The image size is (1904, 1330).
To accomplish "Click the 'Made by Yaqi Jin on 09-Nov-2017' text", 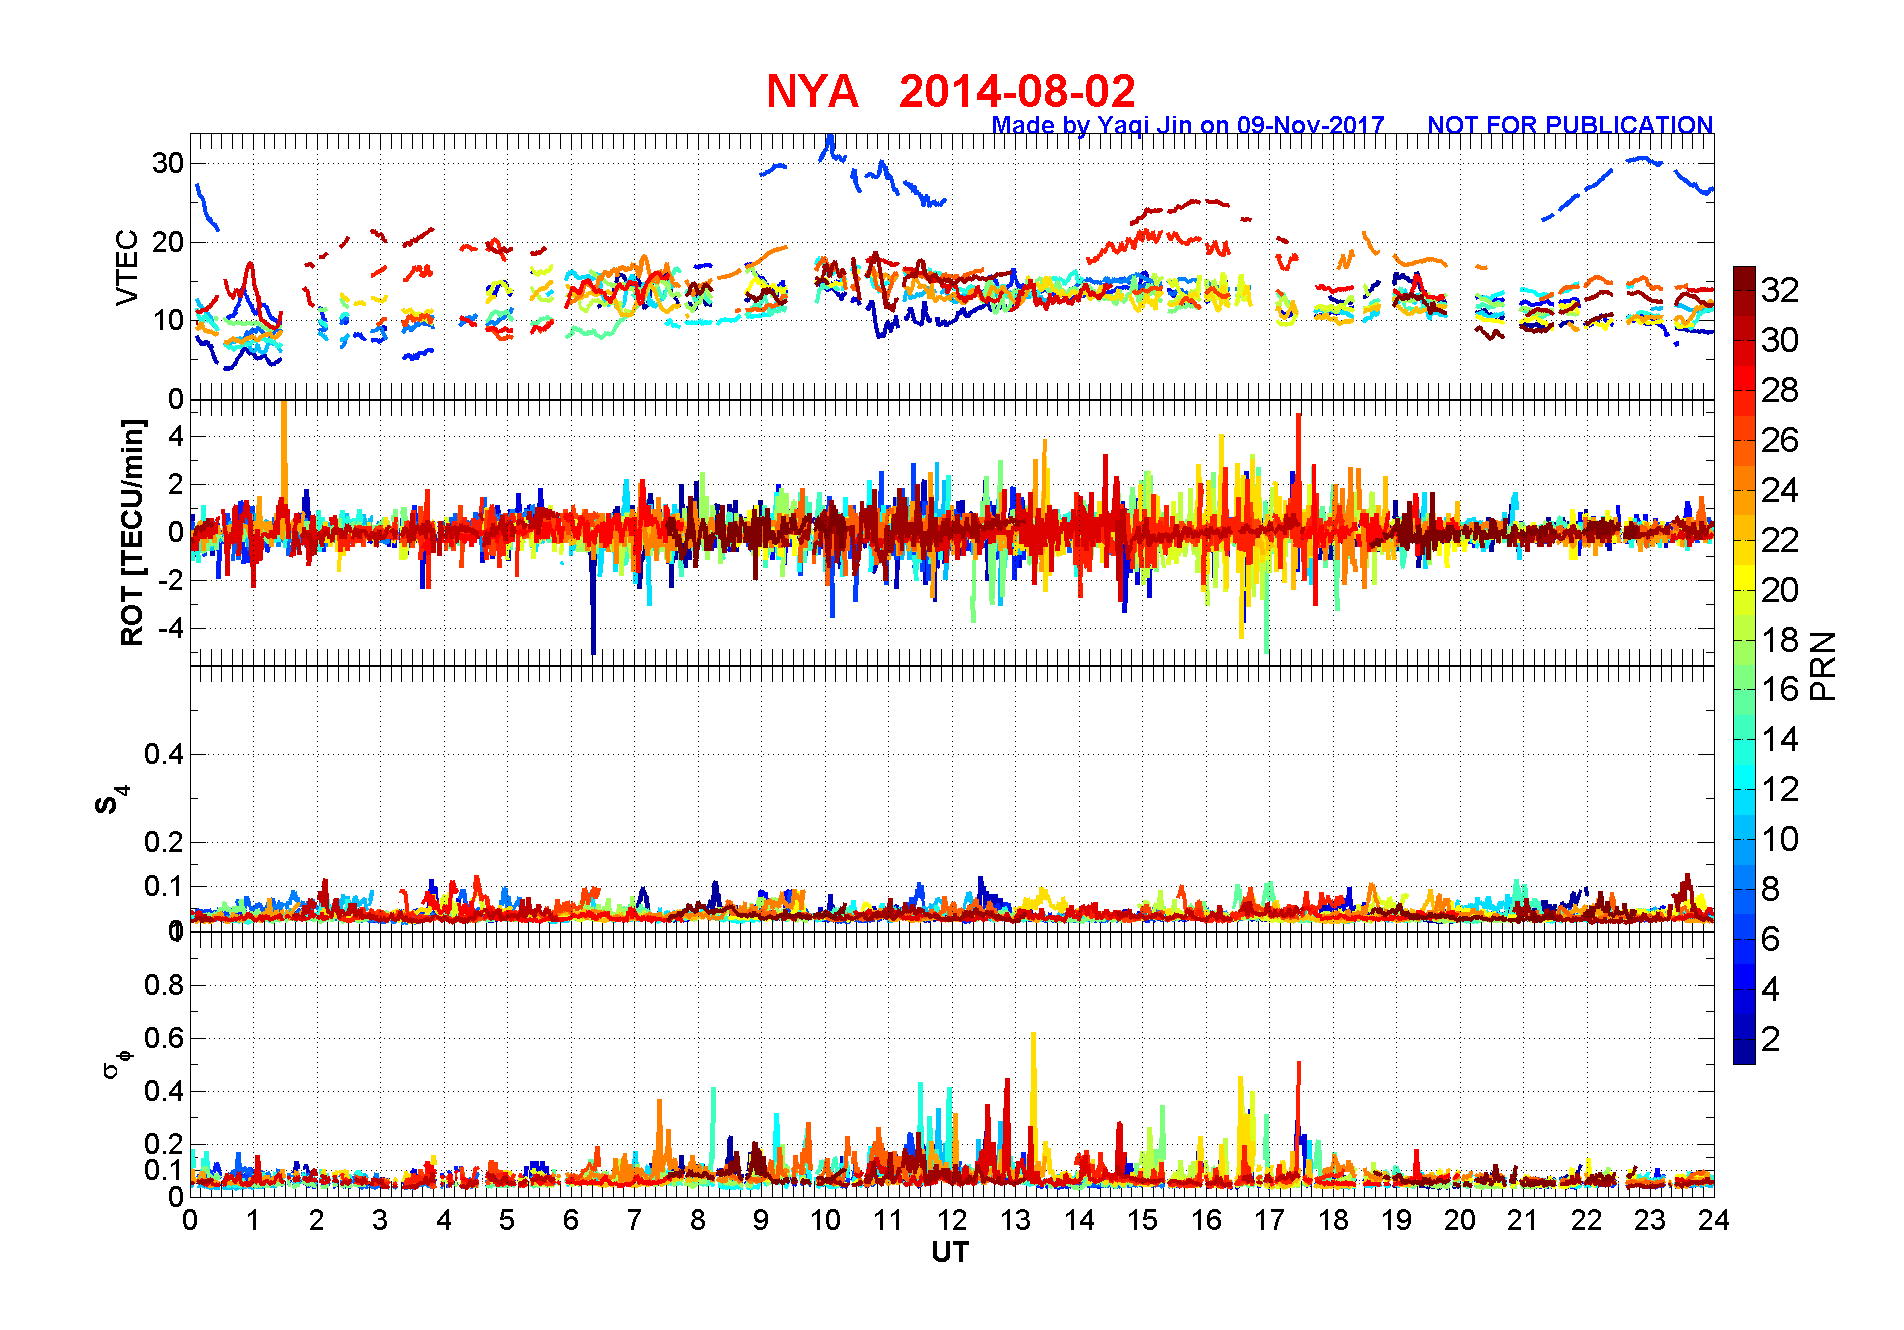I will coord(1188,125).
